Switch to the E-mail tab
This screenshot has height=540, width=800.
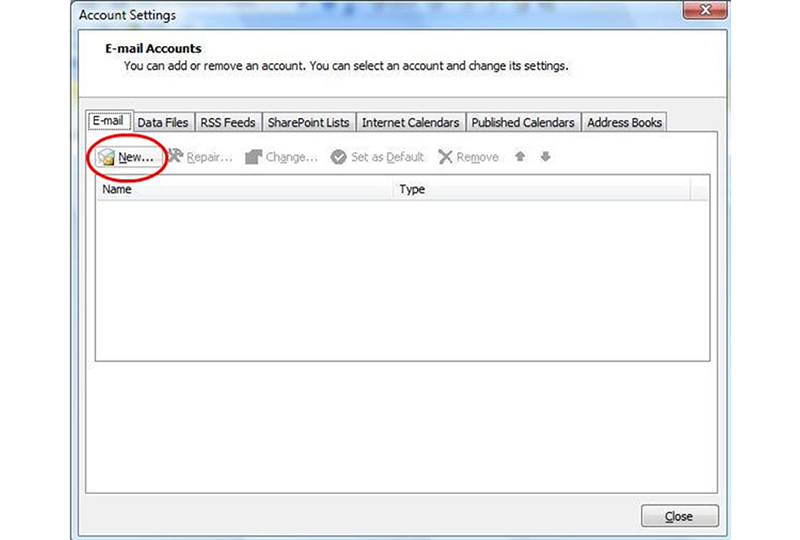[108, 122]
